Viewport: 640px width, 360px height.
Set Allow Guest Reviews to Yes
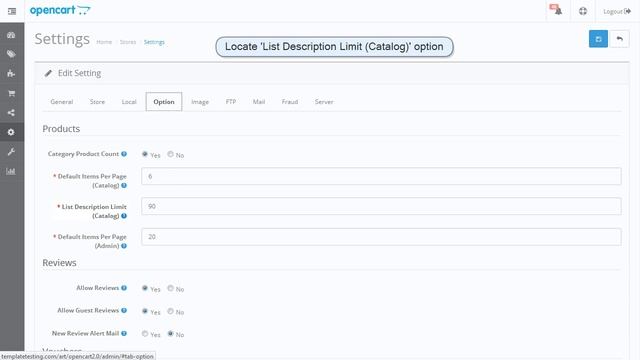point(145,311)
